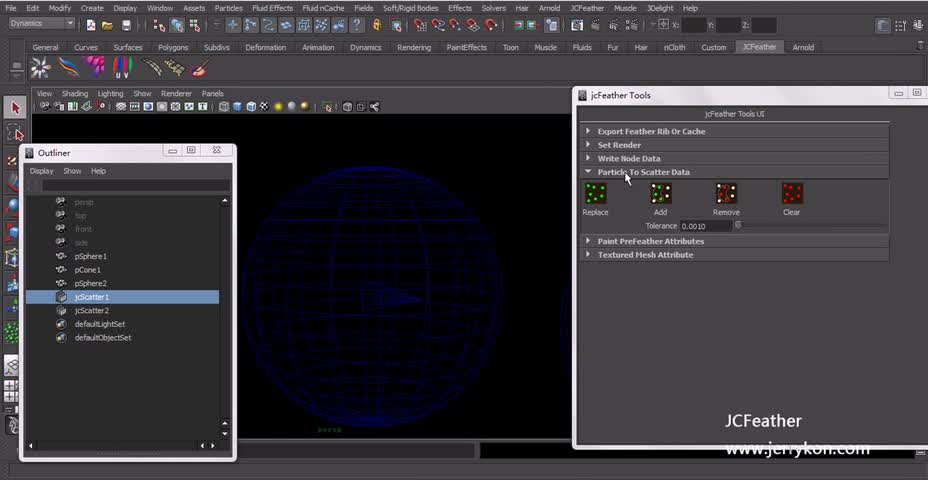Select pCone1 in the Outliner
The height and width of the screenshot is (480, 928).
tap(87, 270)
